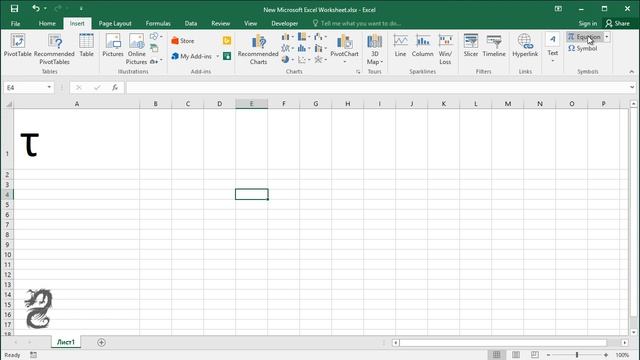Add a new sheet with plus icon

click(101, 342)
